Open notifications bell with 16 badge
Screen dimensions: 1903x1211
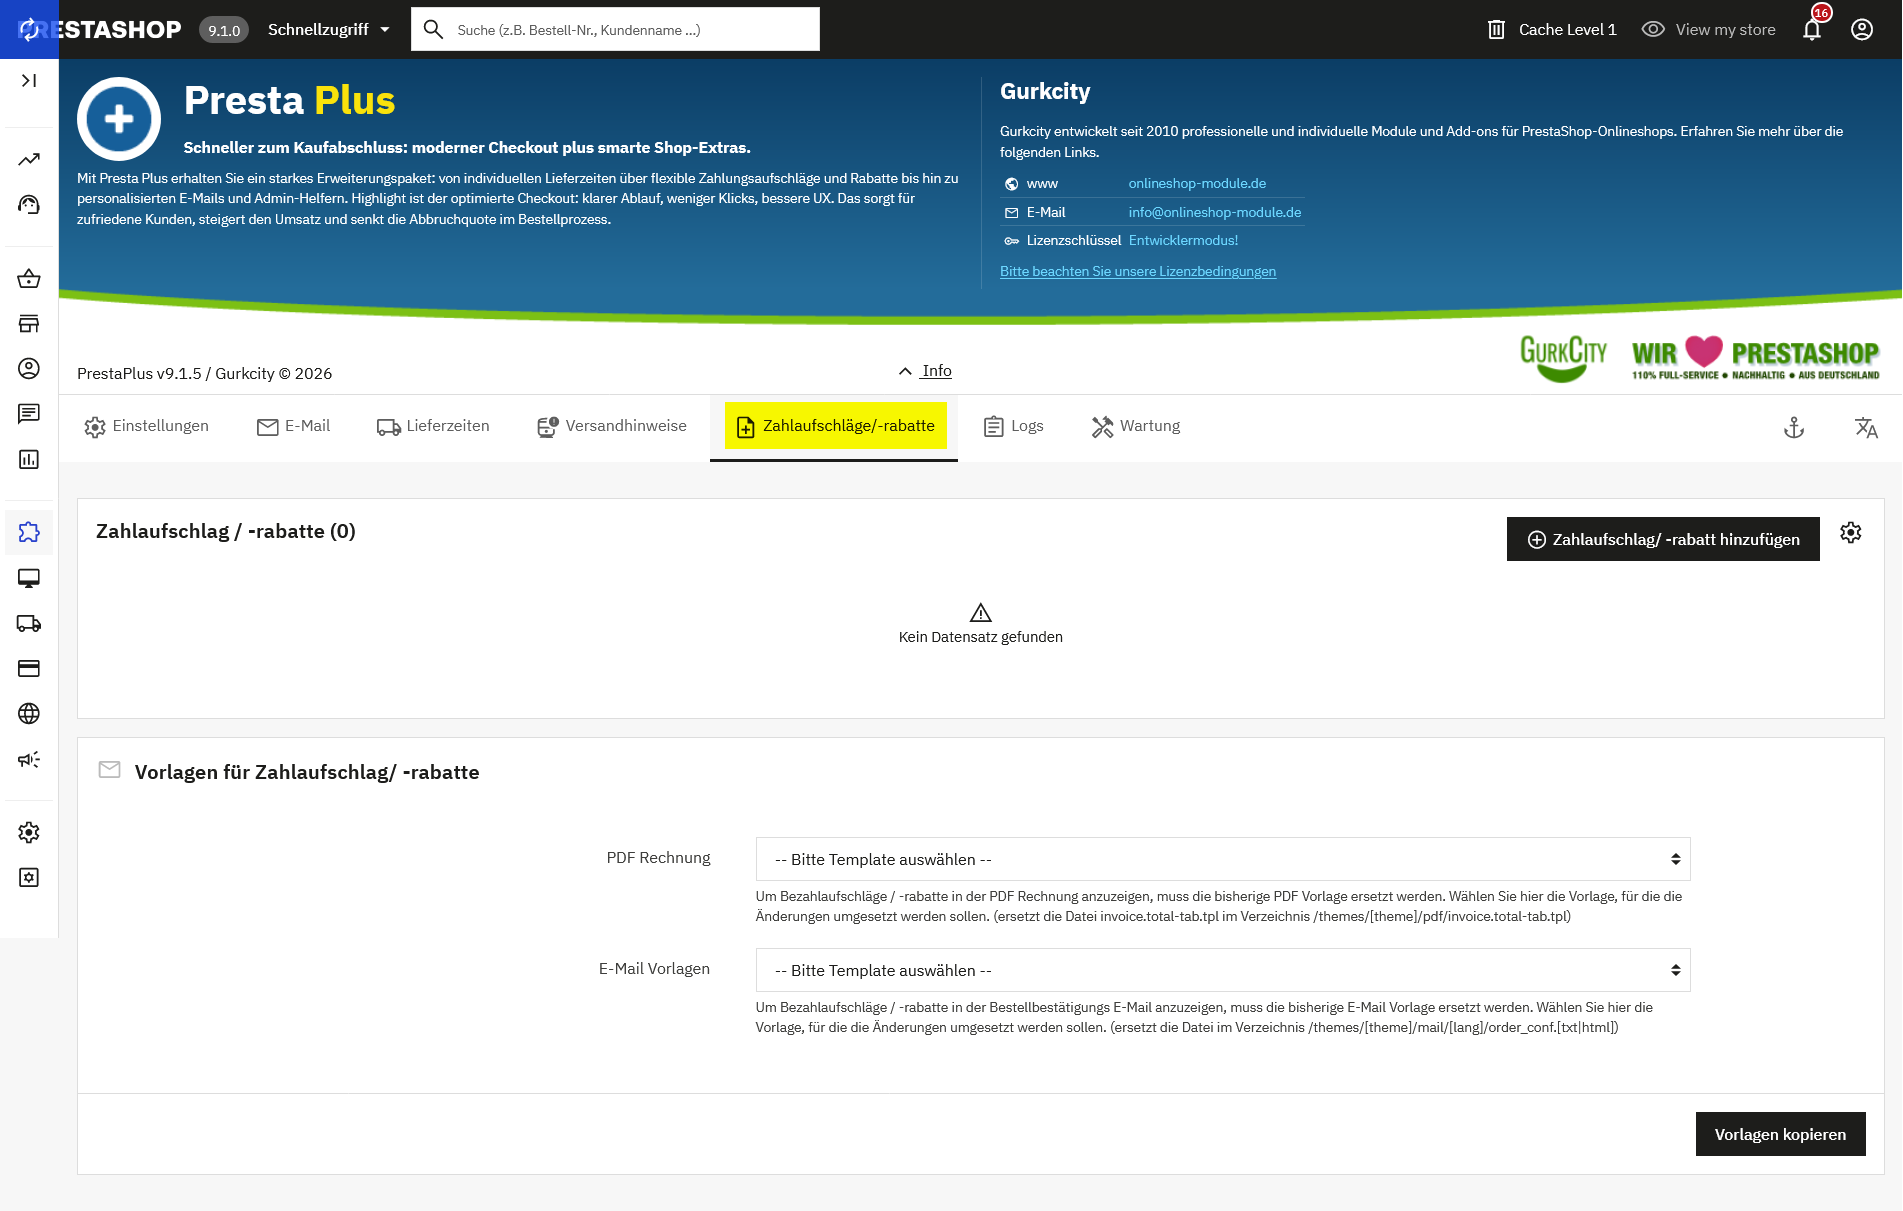pyautogui.click(x=1812, y=29)
